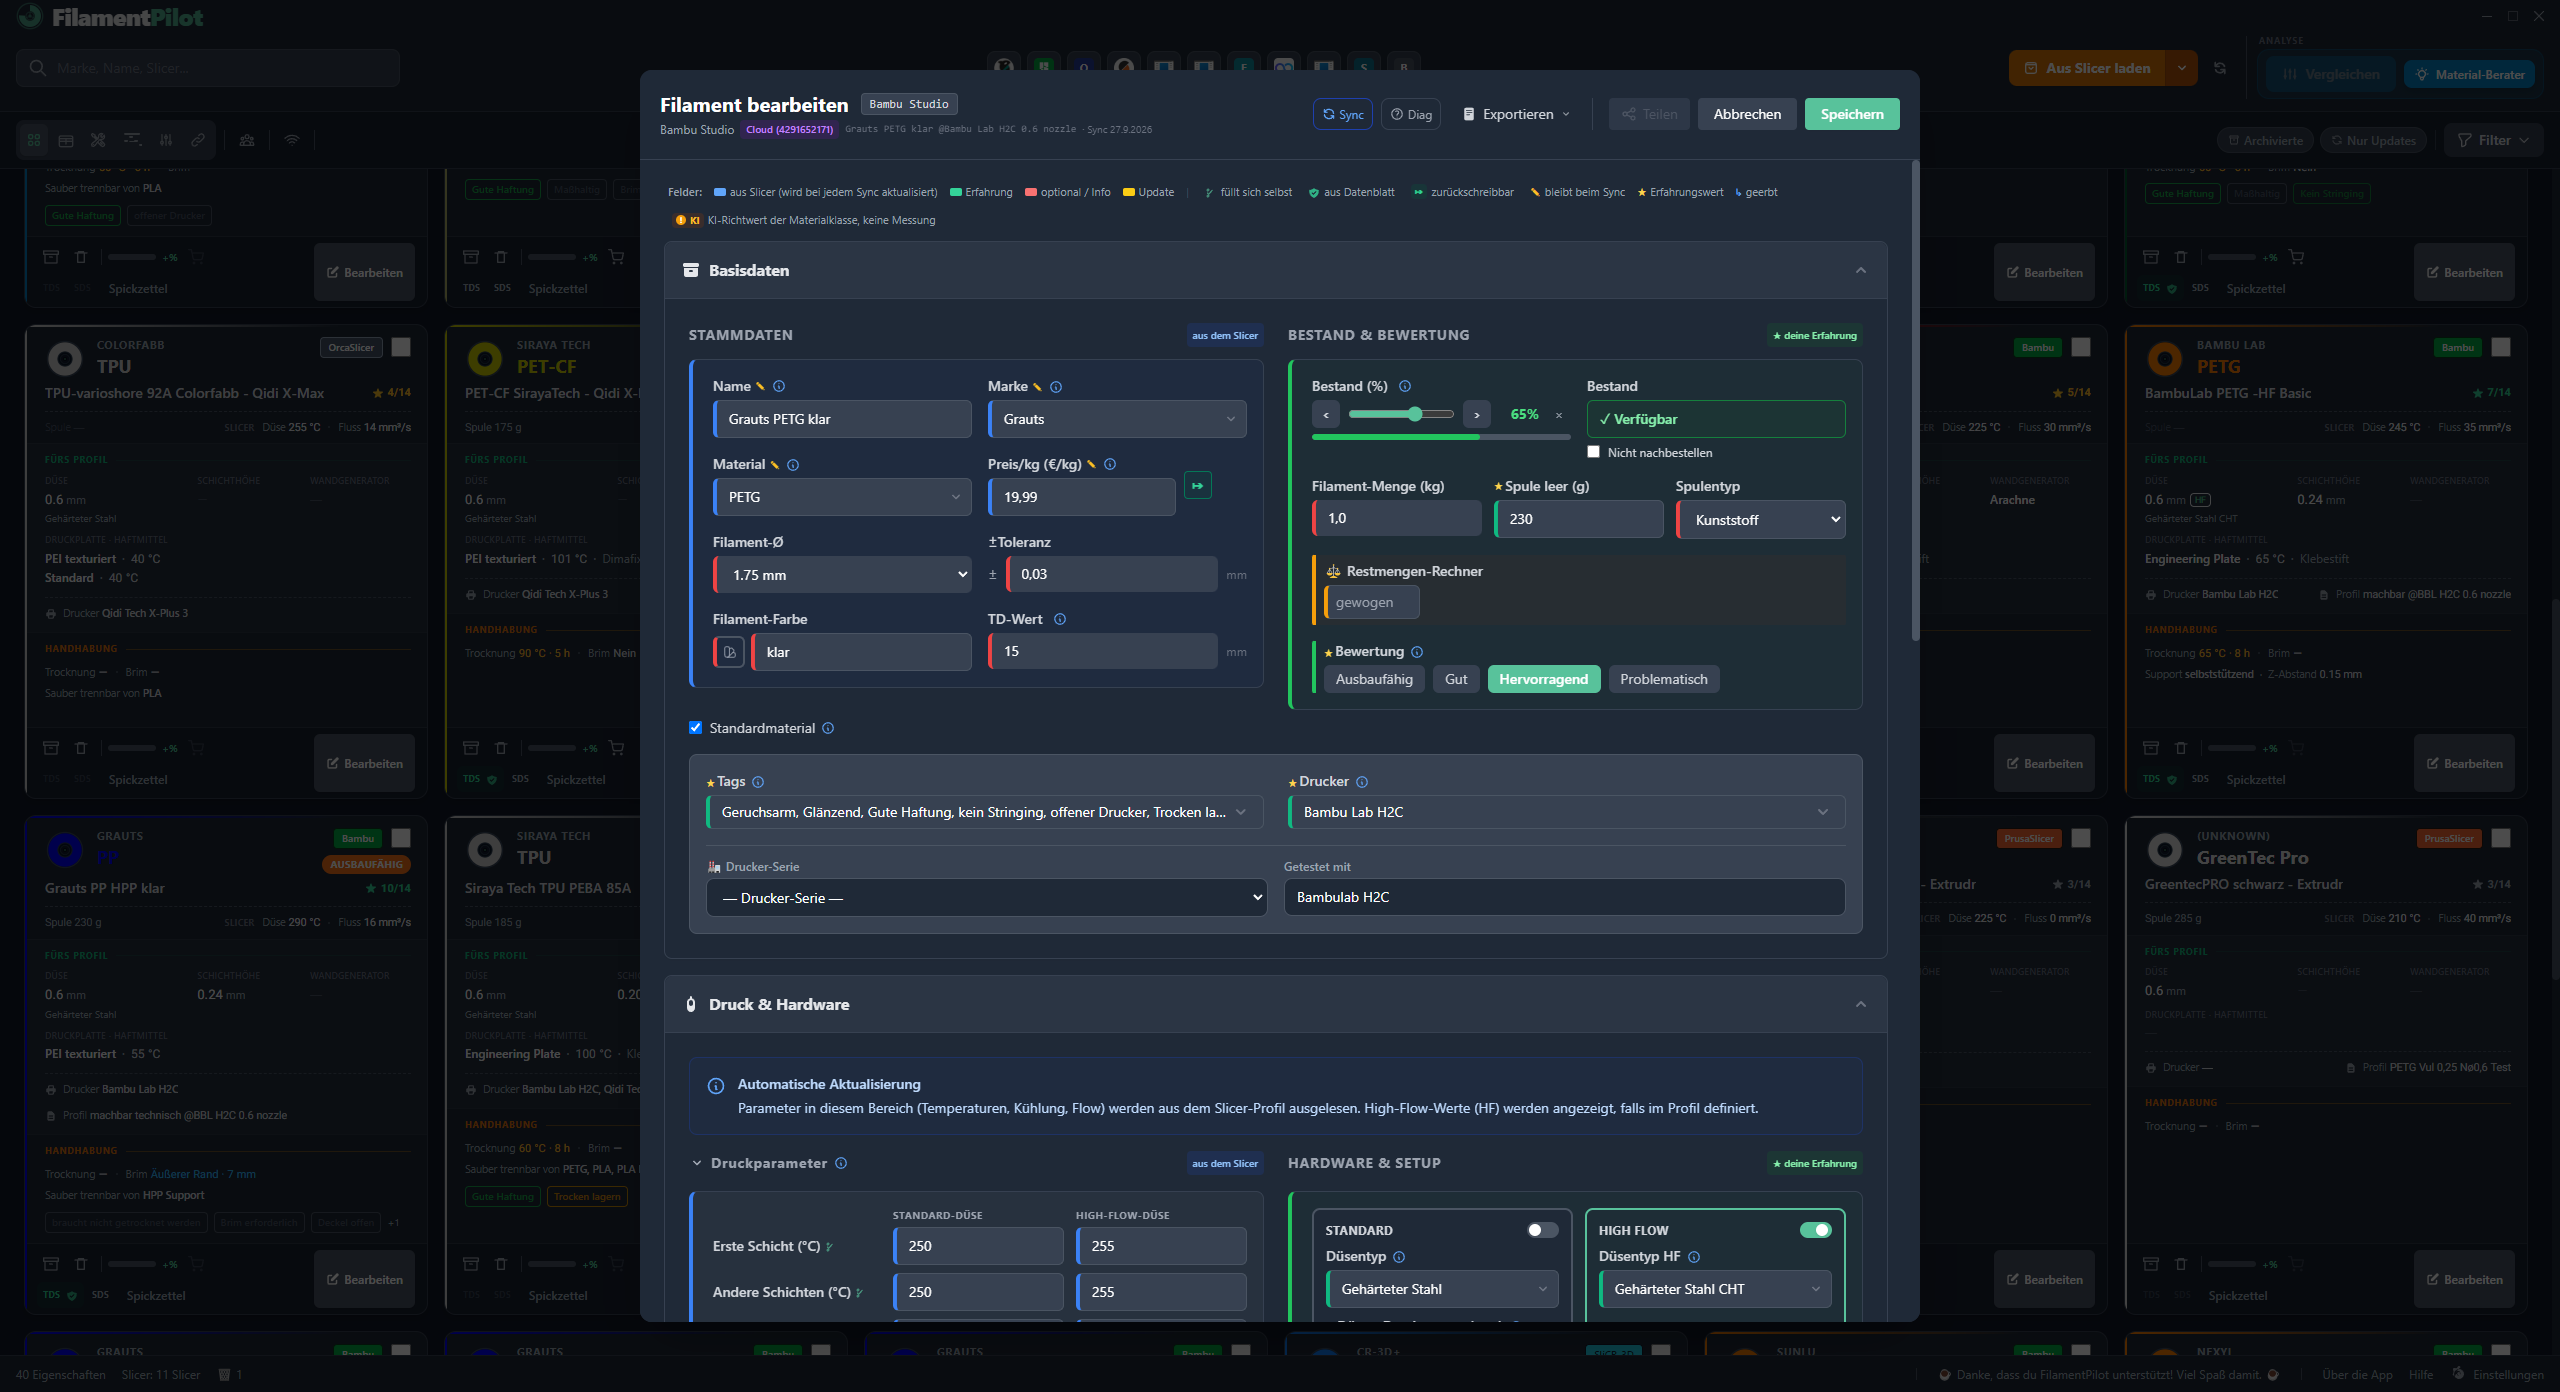2560x1392 pixels.
Task: Collapse the Druck & Hardware section
Action: [1861, 1005]
